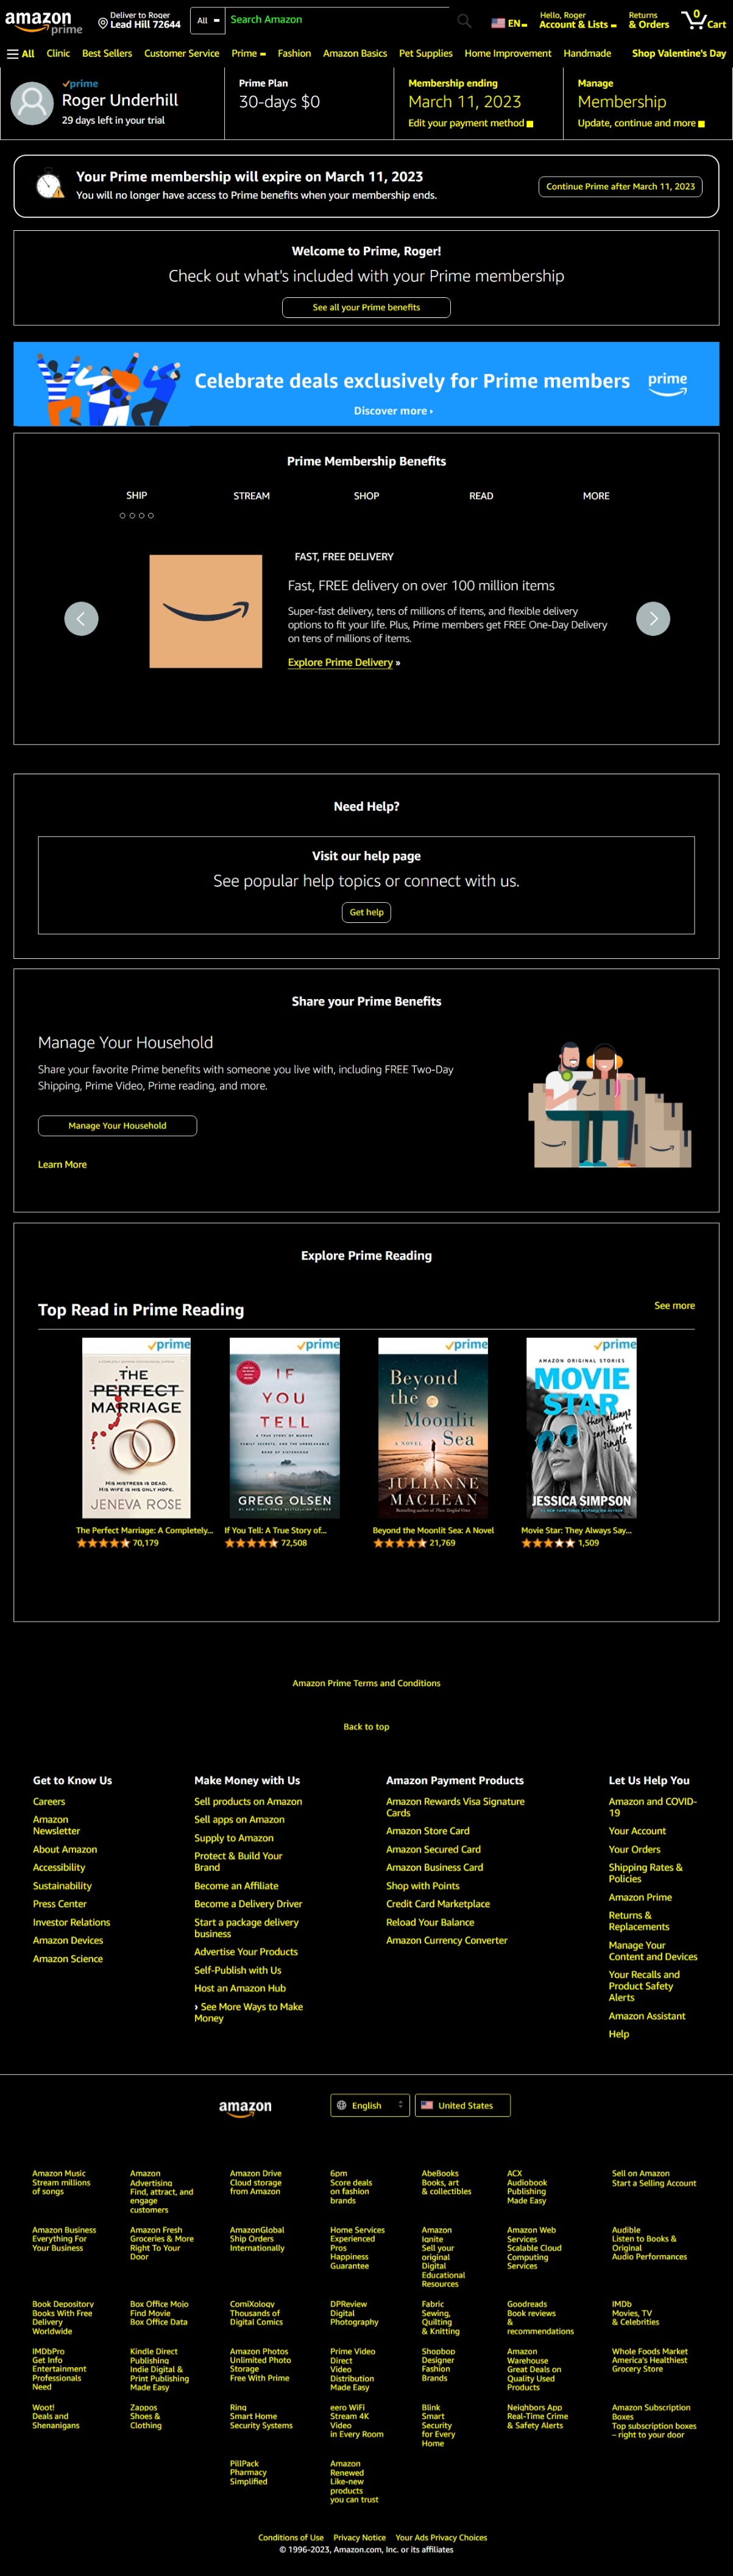Open the footer English language selector

click(369, 2105)
